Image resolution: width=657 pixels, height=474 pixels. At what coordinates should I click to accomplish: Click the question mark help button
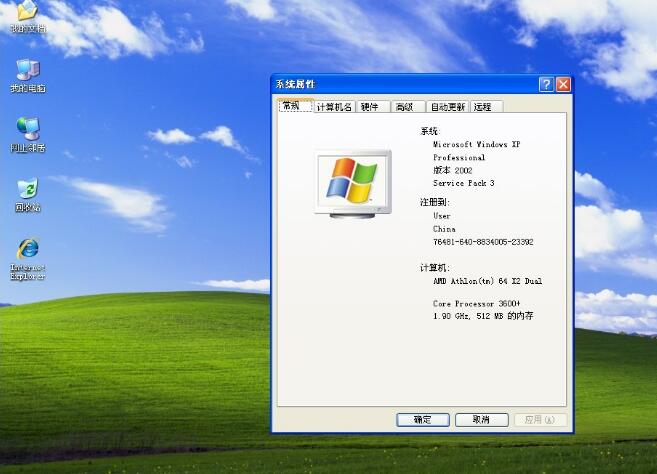point(546,85)
